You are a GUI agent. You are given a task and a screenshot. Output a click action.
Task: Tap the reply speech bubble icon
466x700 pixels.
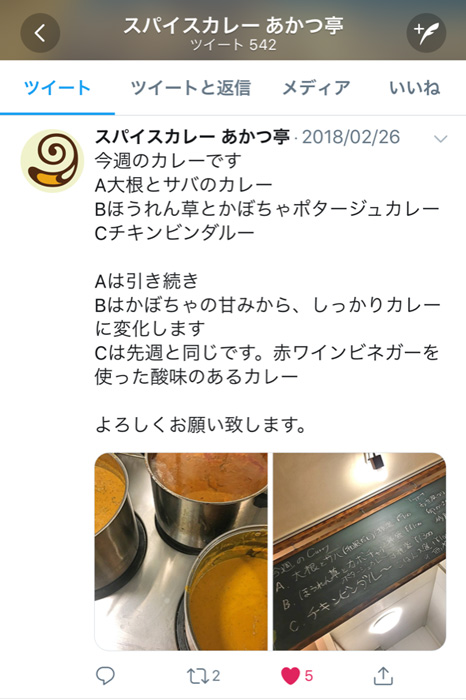tap(105, 675)
